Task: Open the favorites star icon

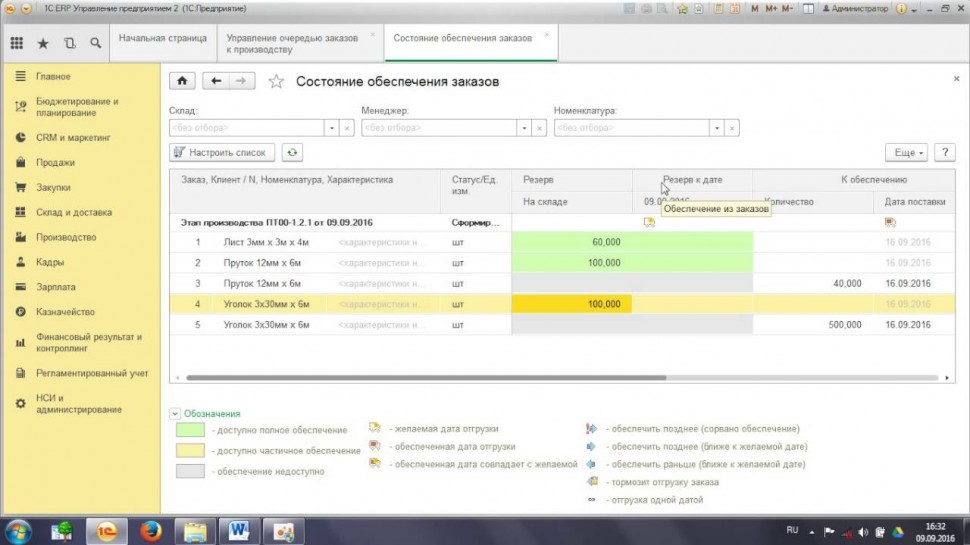Action: pos(43,43)
